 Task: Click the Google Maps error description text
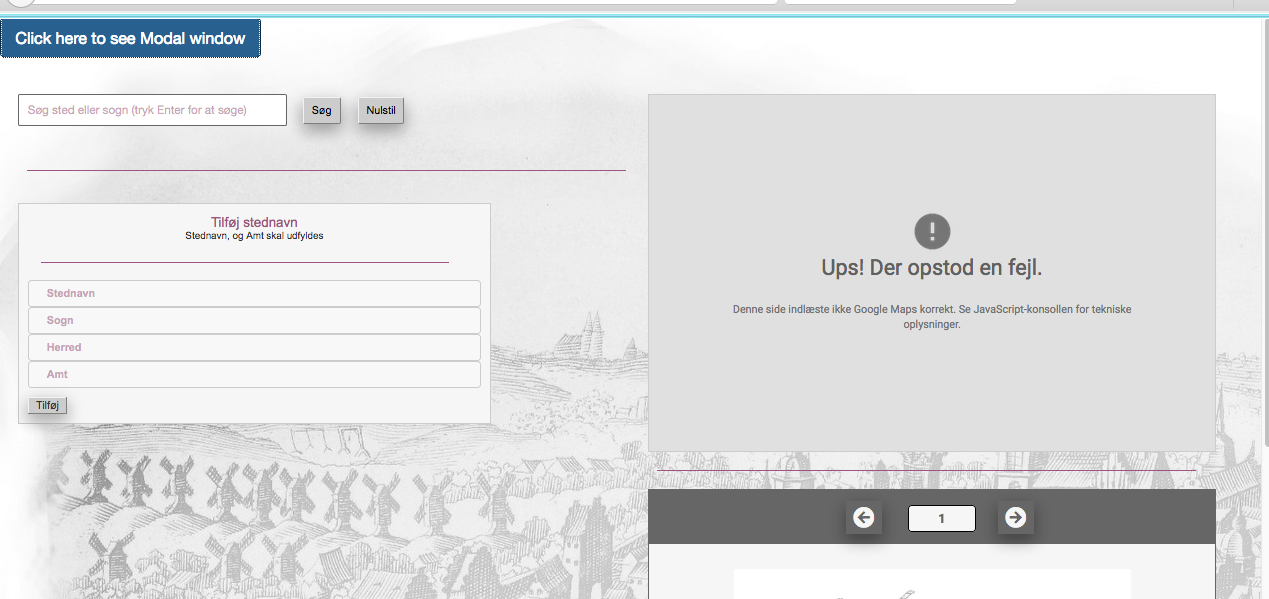[931, 317]
